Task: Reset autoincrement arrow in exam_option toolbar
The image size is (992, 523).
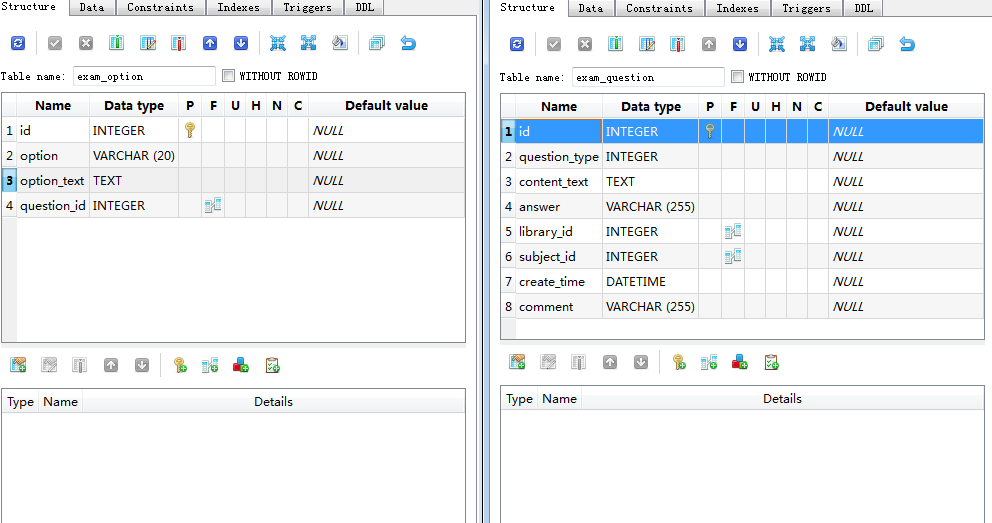Action: [408, 43]
